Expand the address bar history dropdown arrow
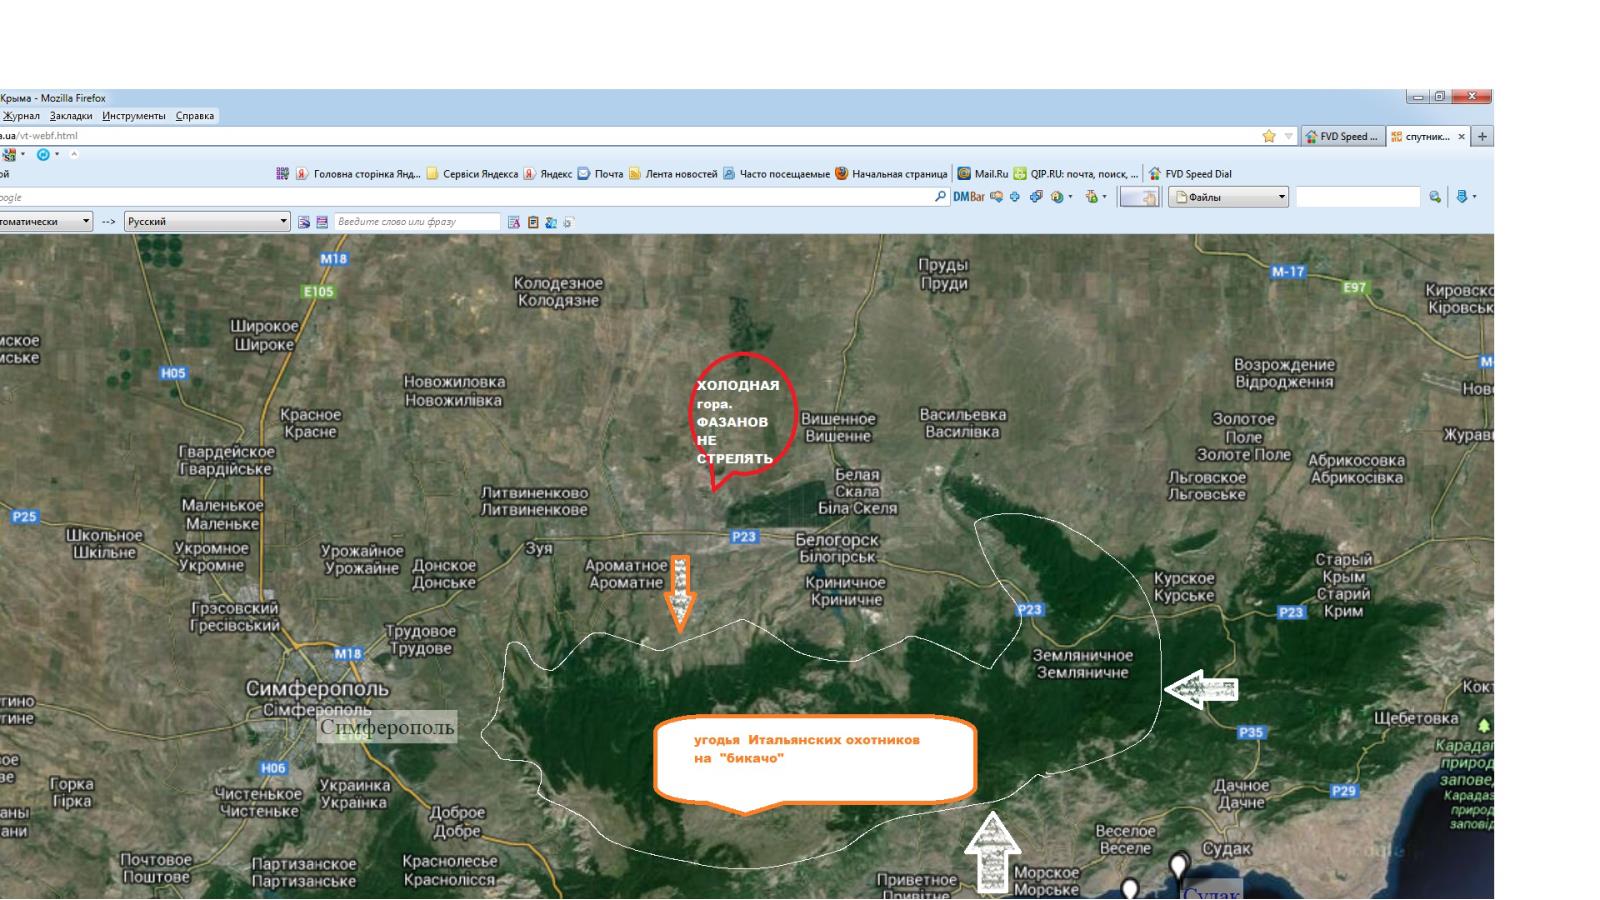1600x900 pixels. 1289,136
